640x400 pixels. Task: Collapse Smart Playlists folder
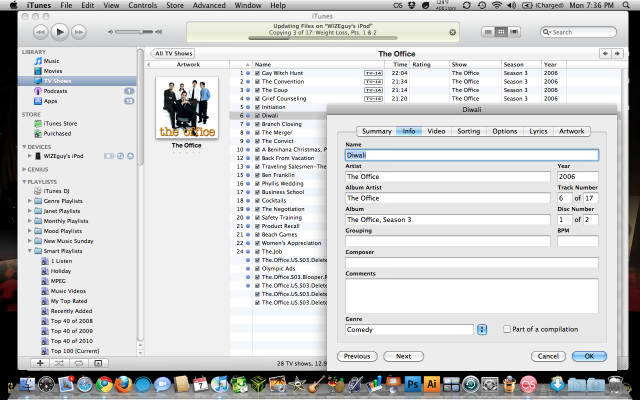[29, 251]
